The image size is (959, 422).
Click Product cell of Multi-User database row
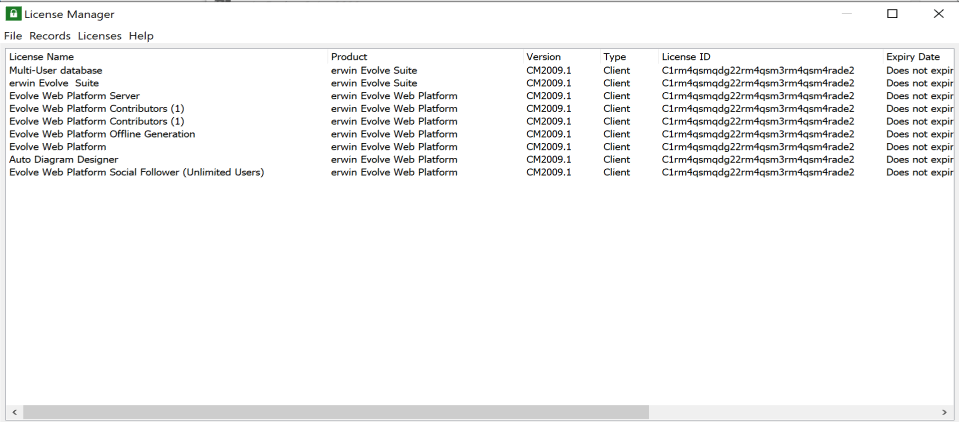[x=374, y=70]
